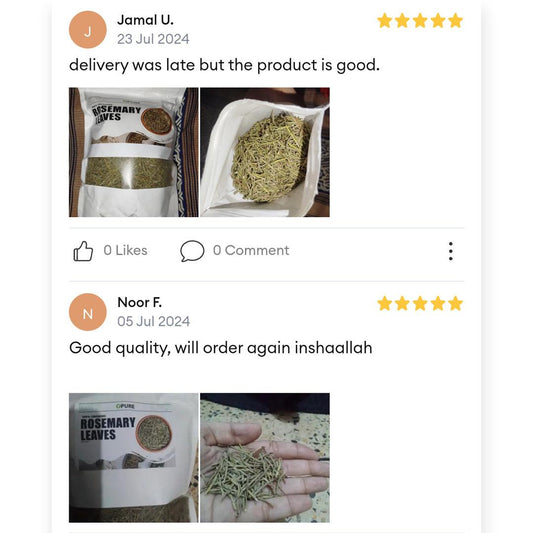
Task: Click the 23 Jul 2024 review date
Action: click(153, 39)
